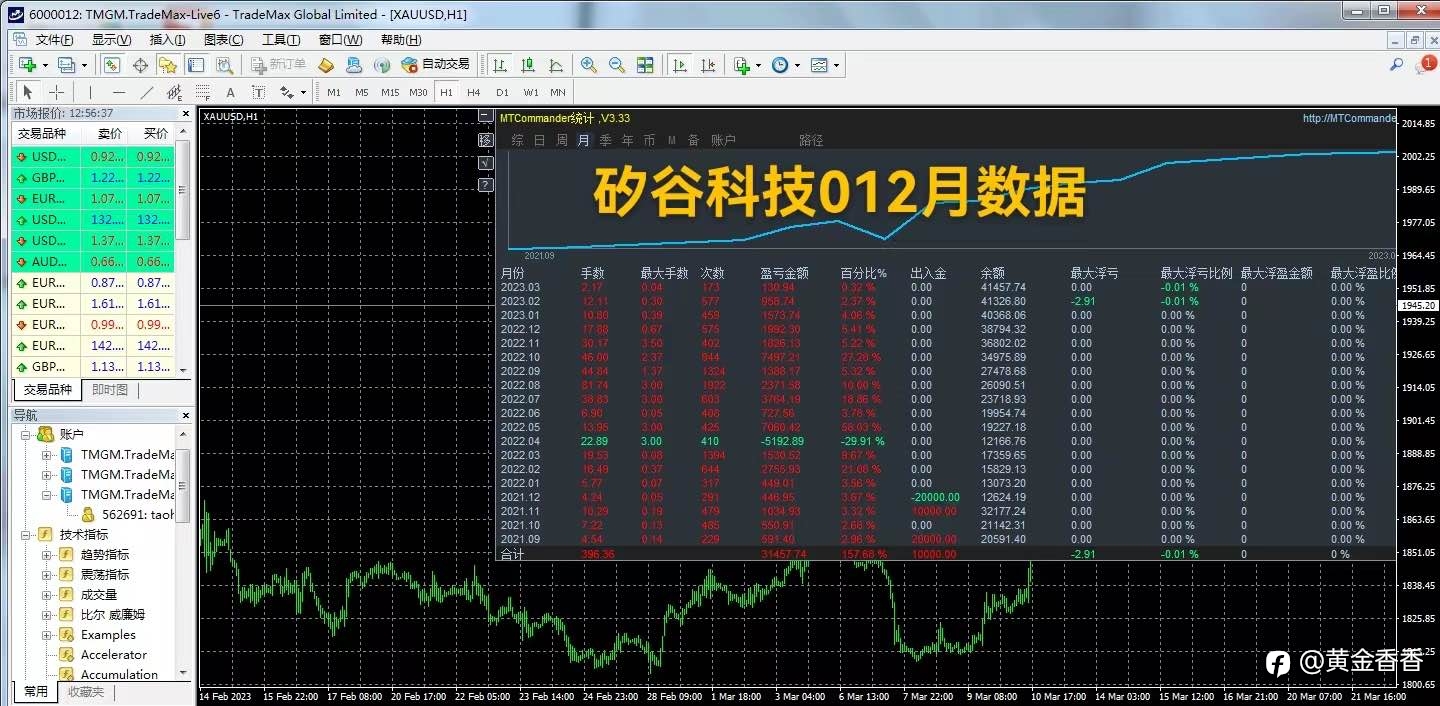Open the 工具 menu
Viewport: 1440px width, 706px height.
point(281,40)
